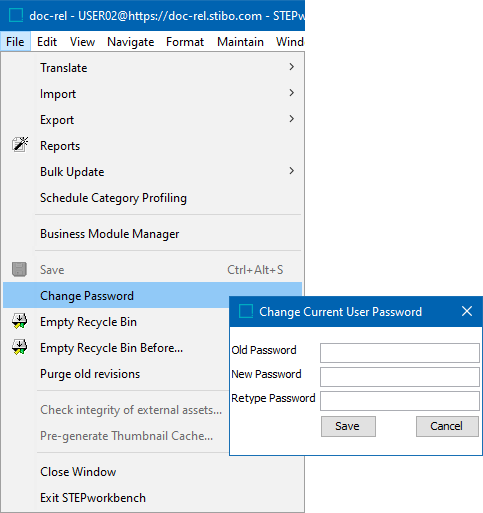Screen dimensions: 483x513
Task: Expand the Export submenu arrow
Action: pyautogui.click(x=292, y=119)
